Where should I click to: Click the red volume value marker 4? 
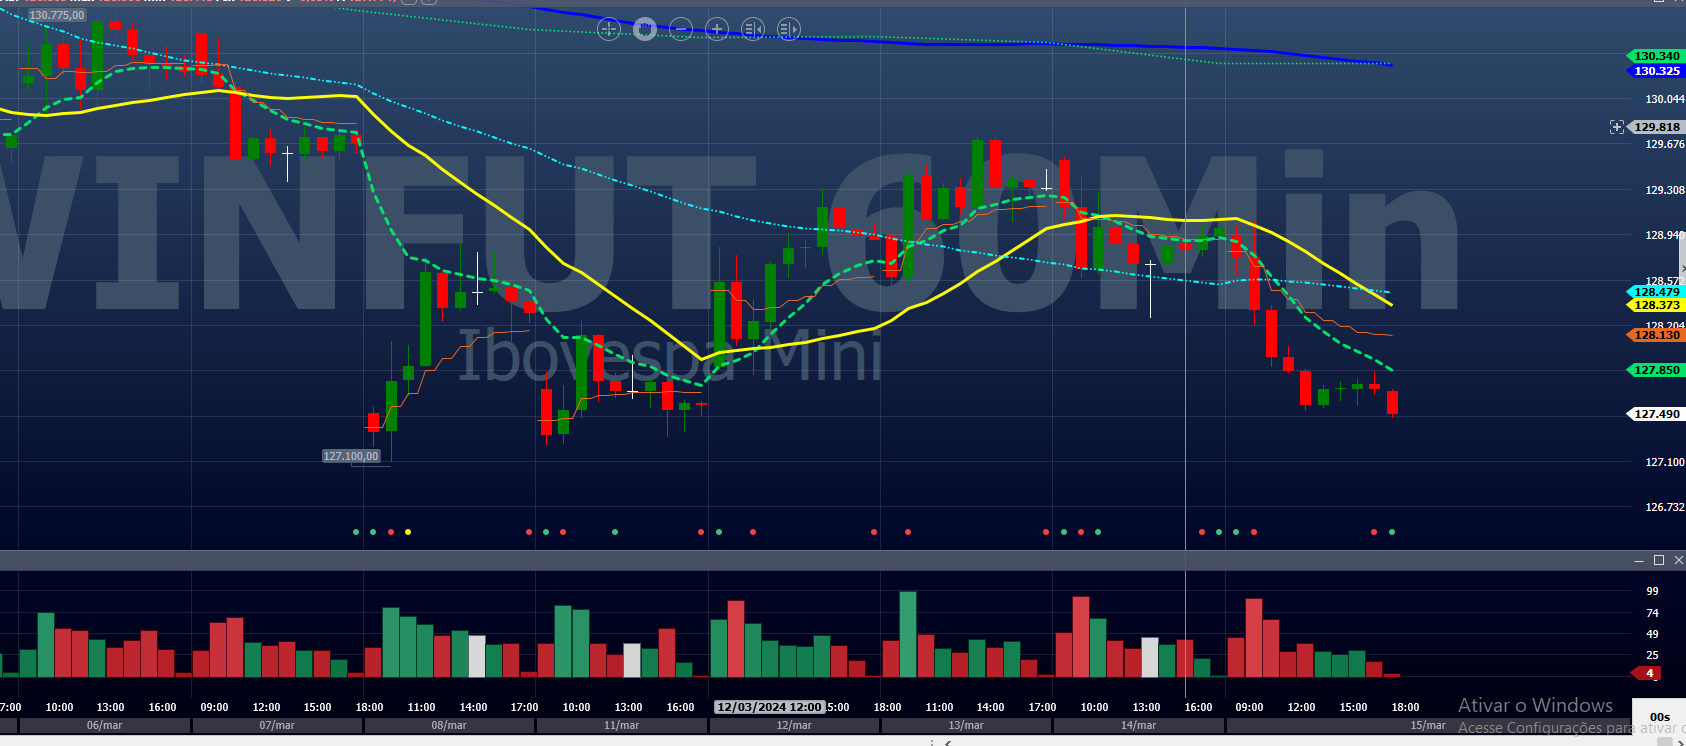(x=1649, y=673)
